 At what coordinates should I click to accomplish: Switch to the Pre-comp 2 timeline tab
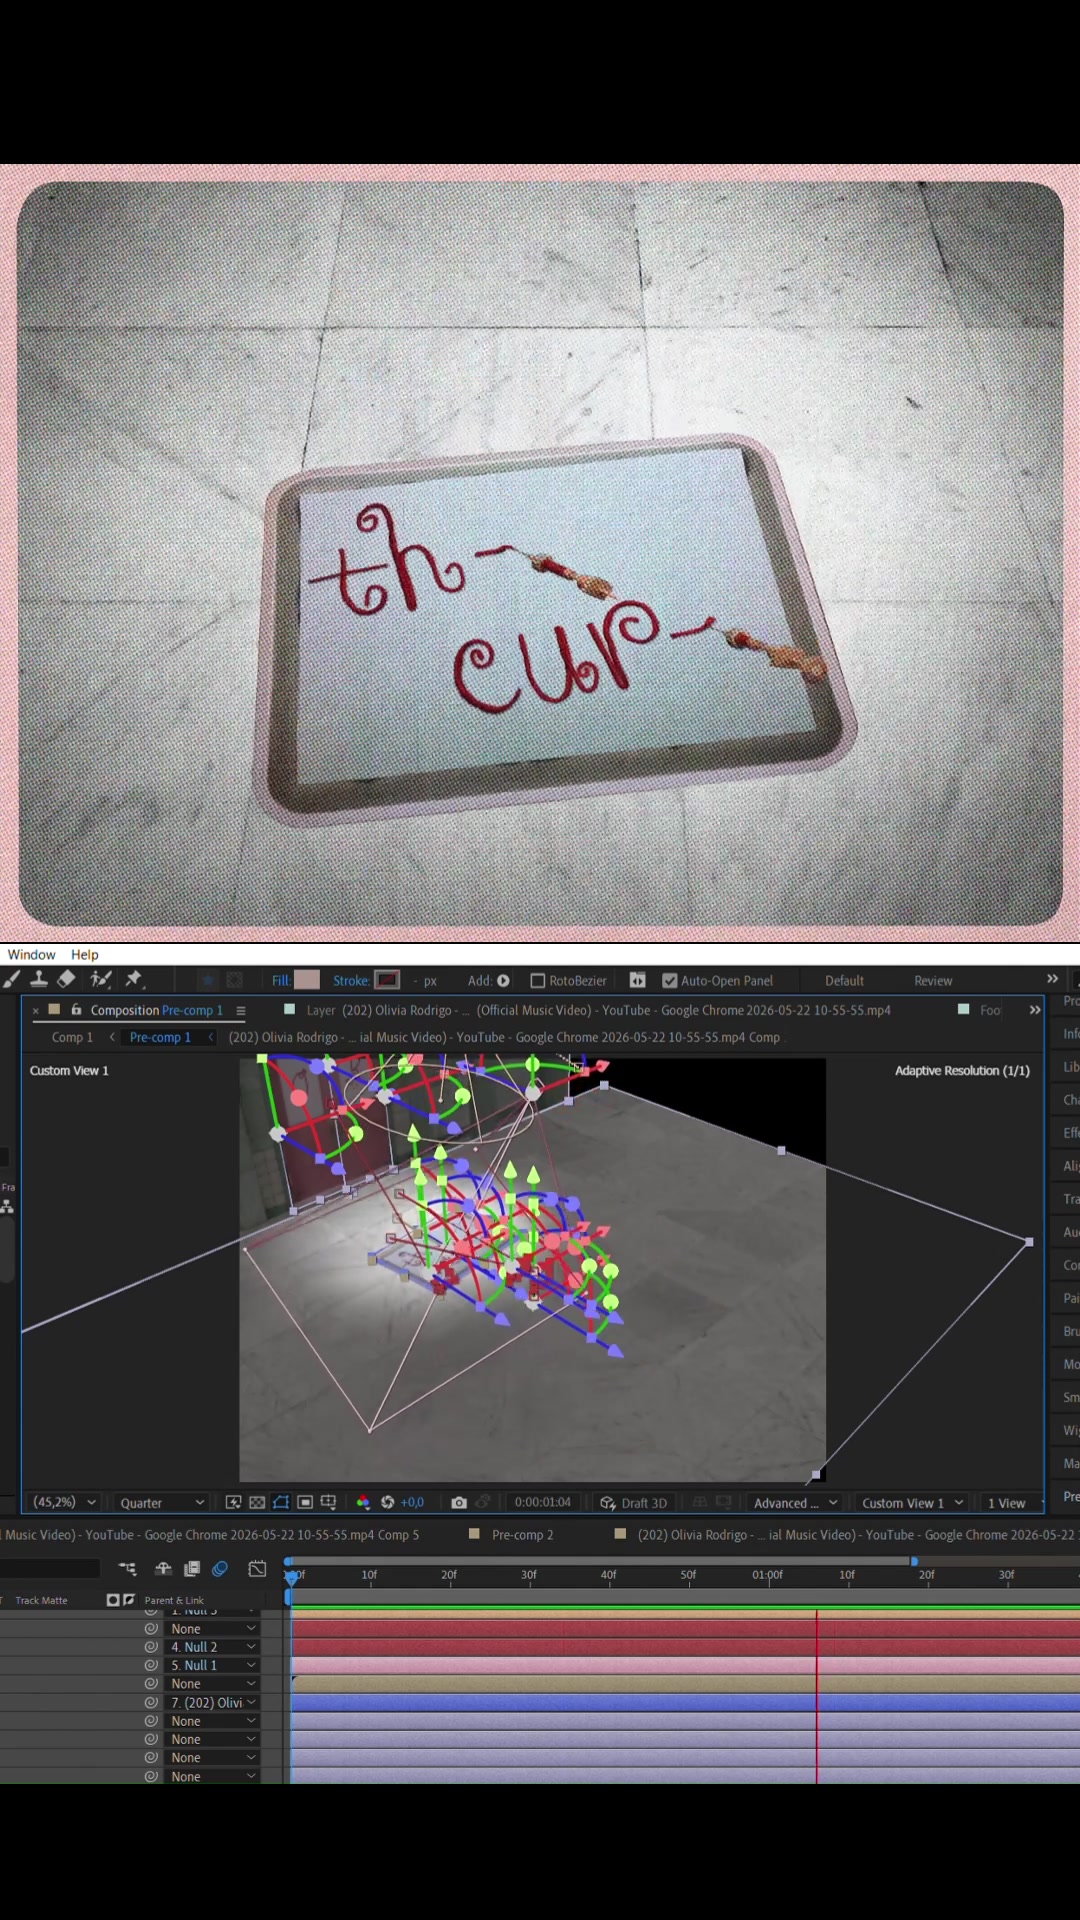522,1534
